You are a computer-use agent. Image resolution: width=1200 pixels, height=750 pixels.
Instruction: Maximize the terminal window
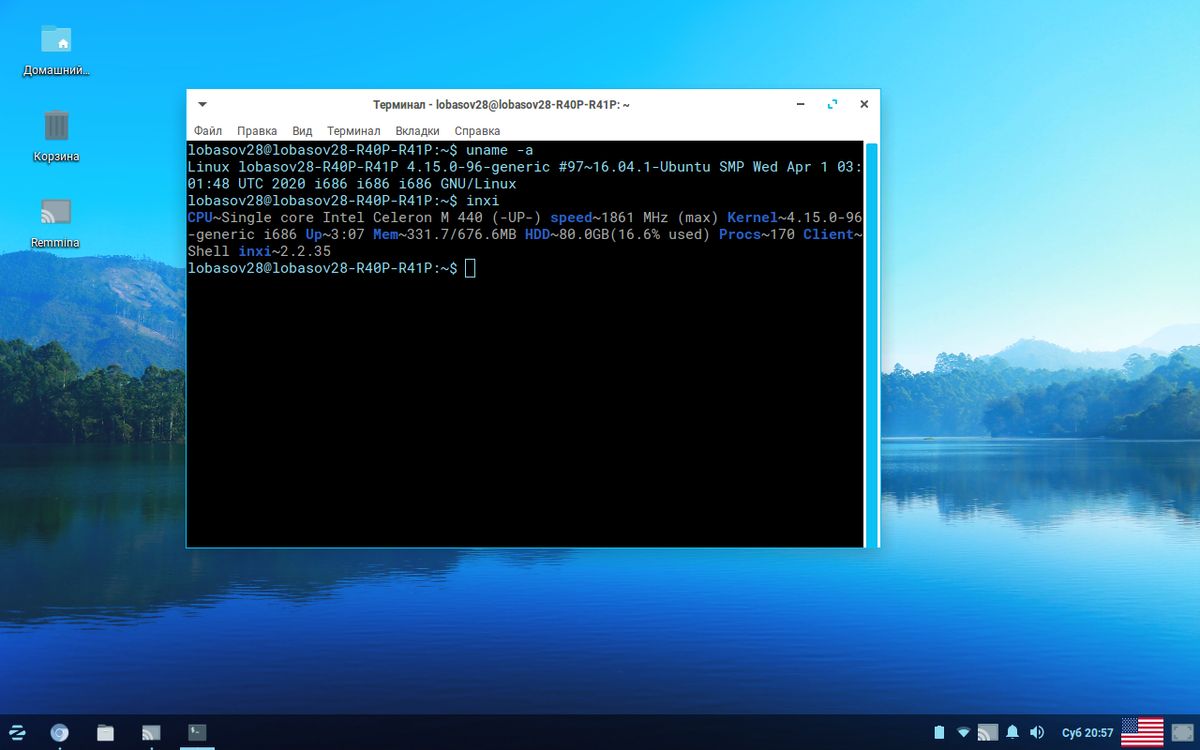click(x=832, y=104)
